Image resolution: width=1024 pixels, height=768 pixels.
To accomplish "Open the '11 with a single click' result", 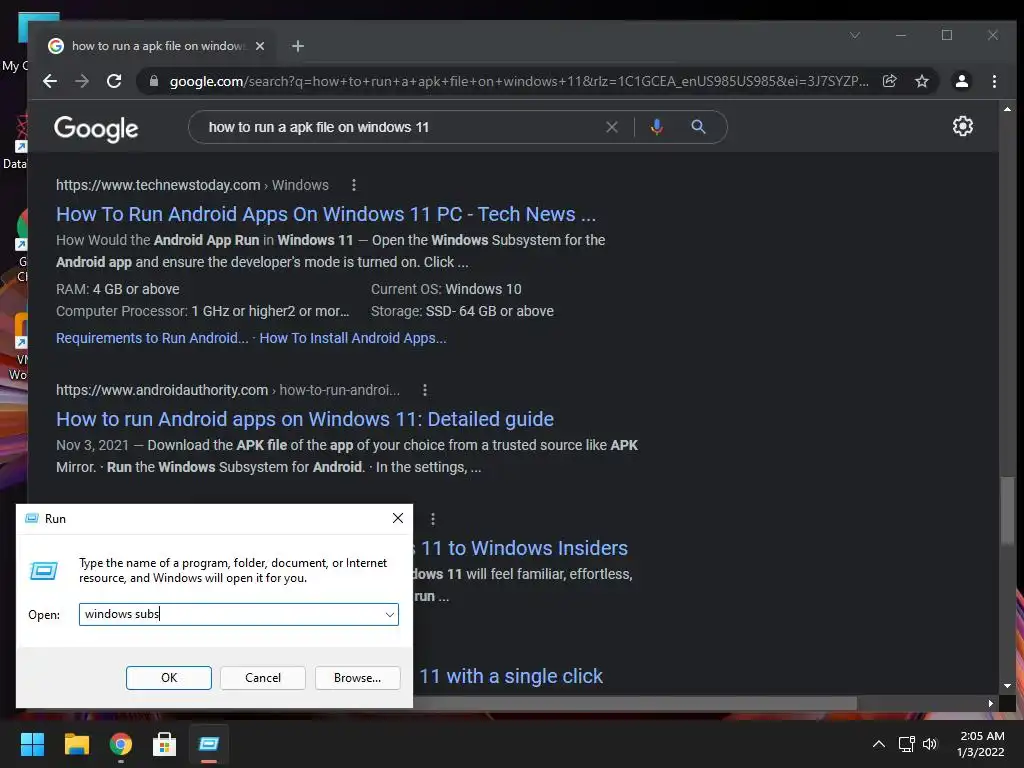I will pos(511,676).
